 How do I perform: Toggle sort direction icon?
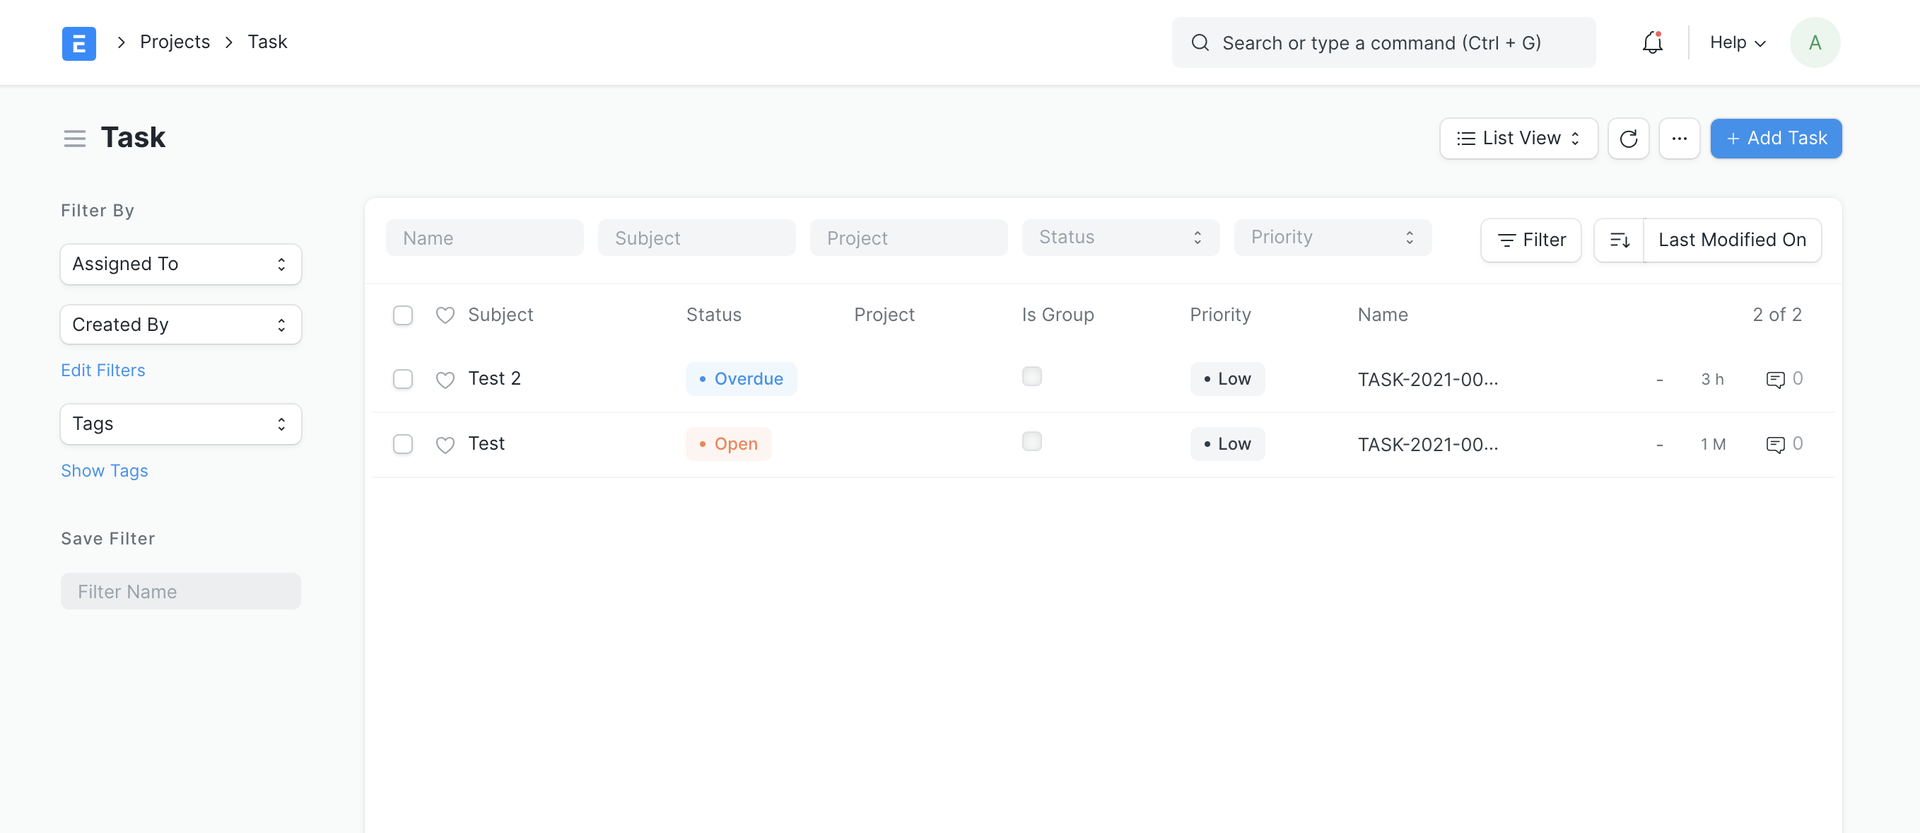click(1619, 240)
